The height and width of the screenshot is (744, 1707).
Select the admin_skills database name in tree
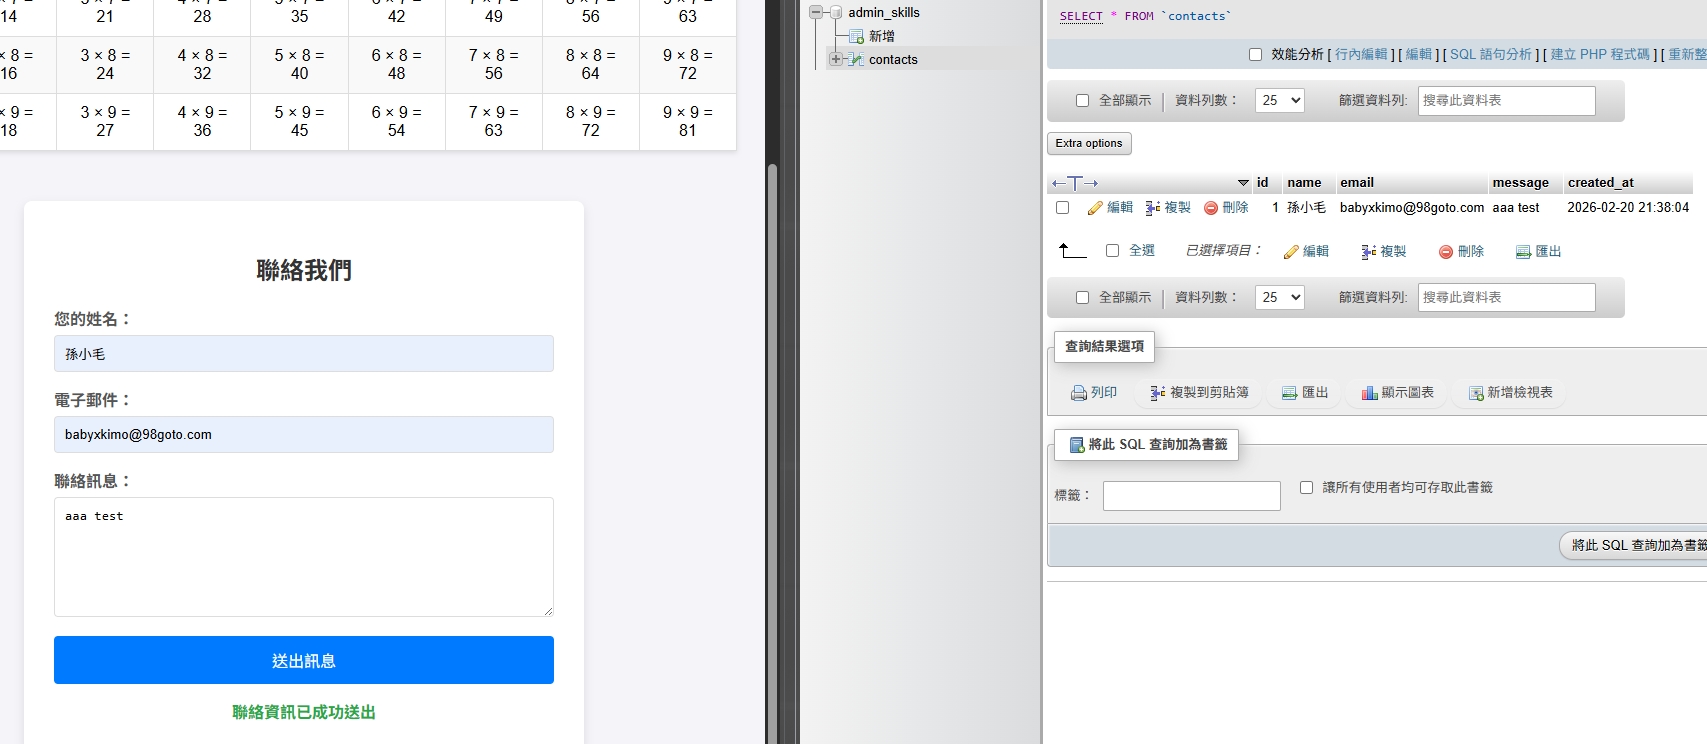pos(884,12)
